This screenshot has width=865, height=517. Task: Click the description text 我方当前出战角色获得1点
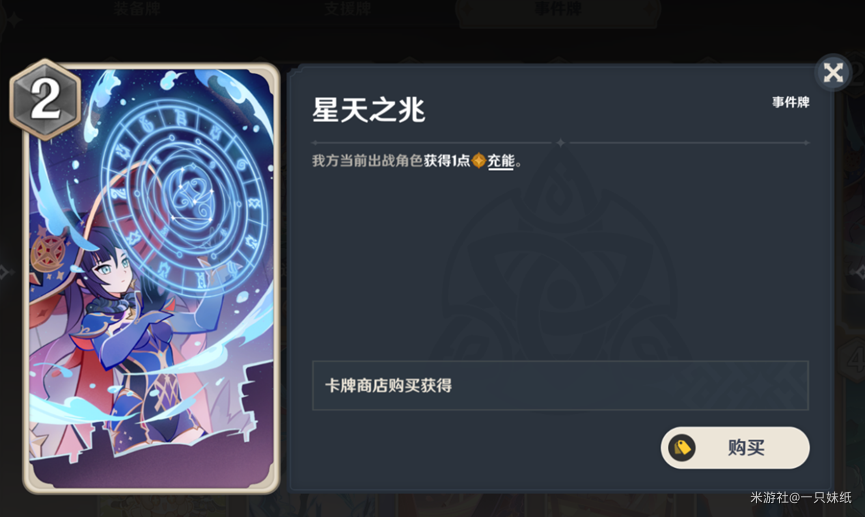pyautogui.click(x=391, y=161)
